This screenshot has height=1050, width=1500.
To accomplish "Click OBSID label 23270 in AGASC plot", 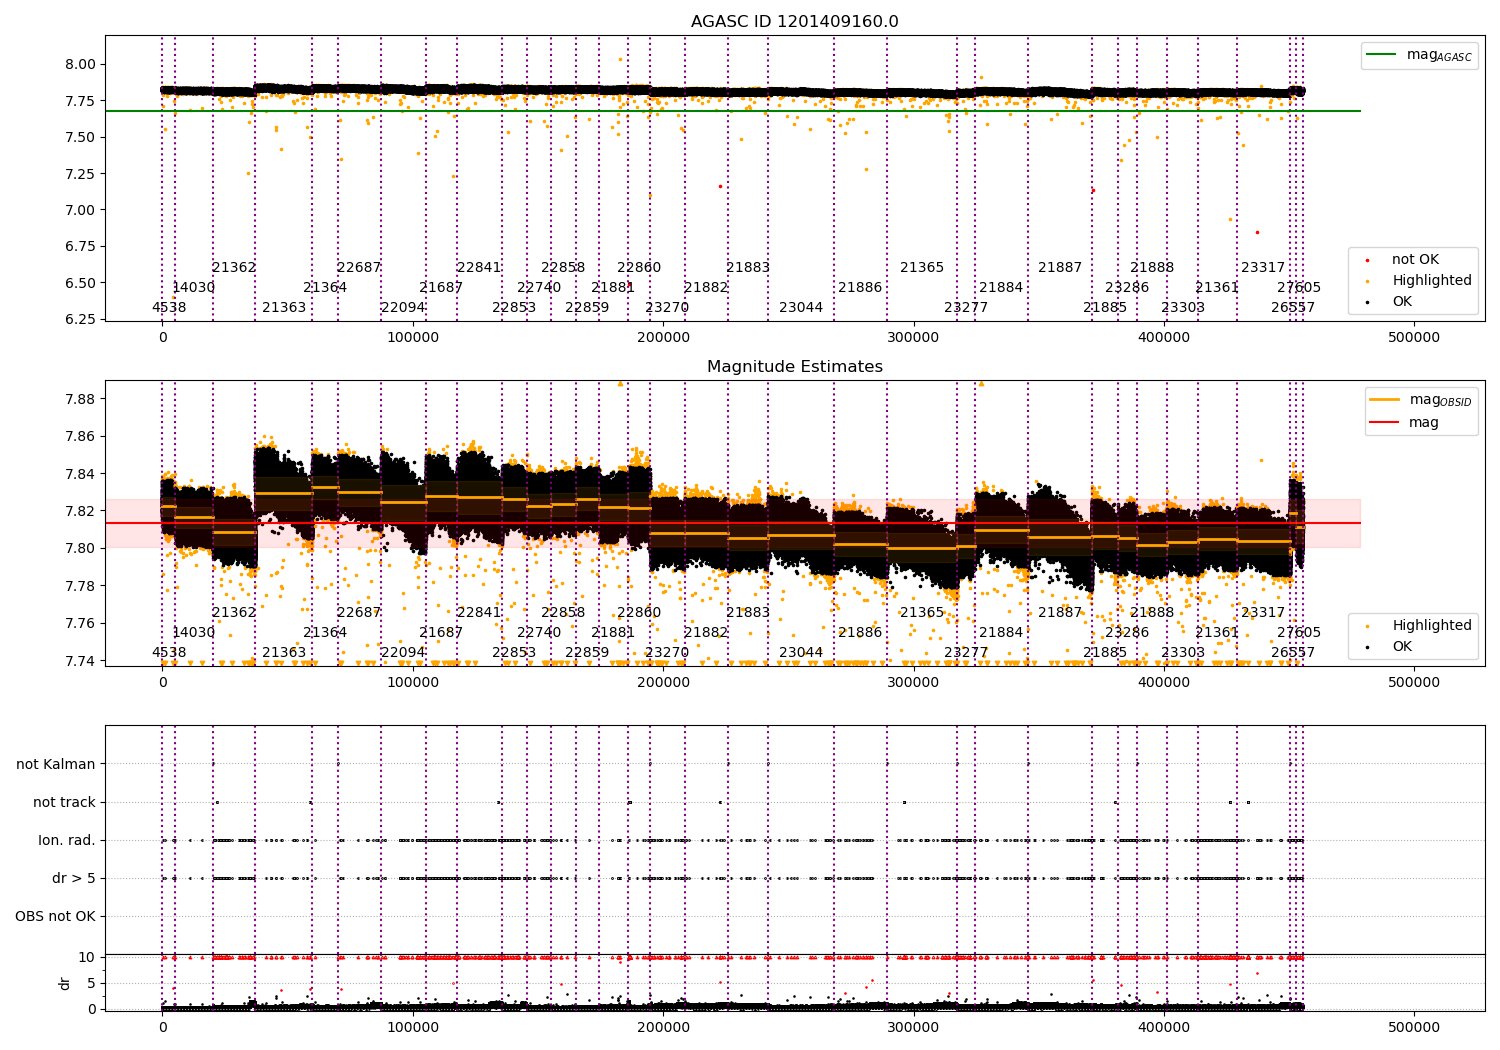I will (667, 307).
